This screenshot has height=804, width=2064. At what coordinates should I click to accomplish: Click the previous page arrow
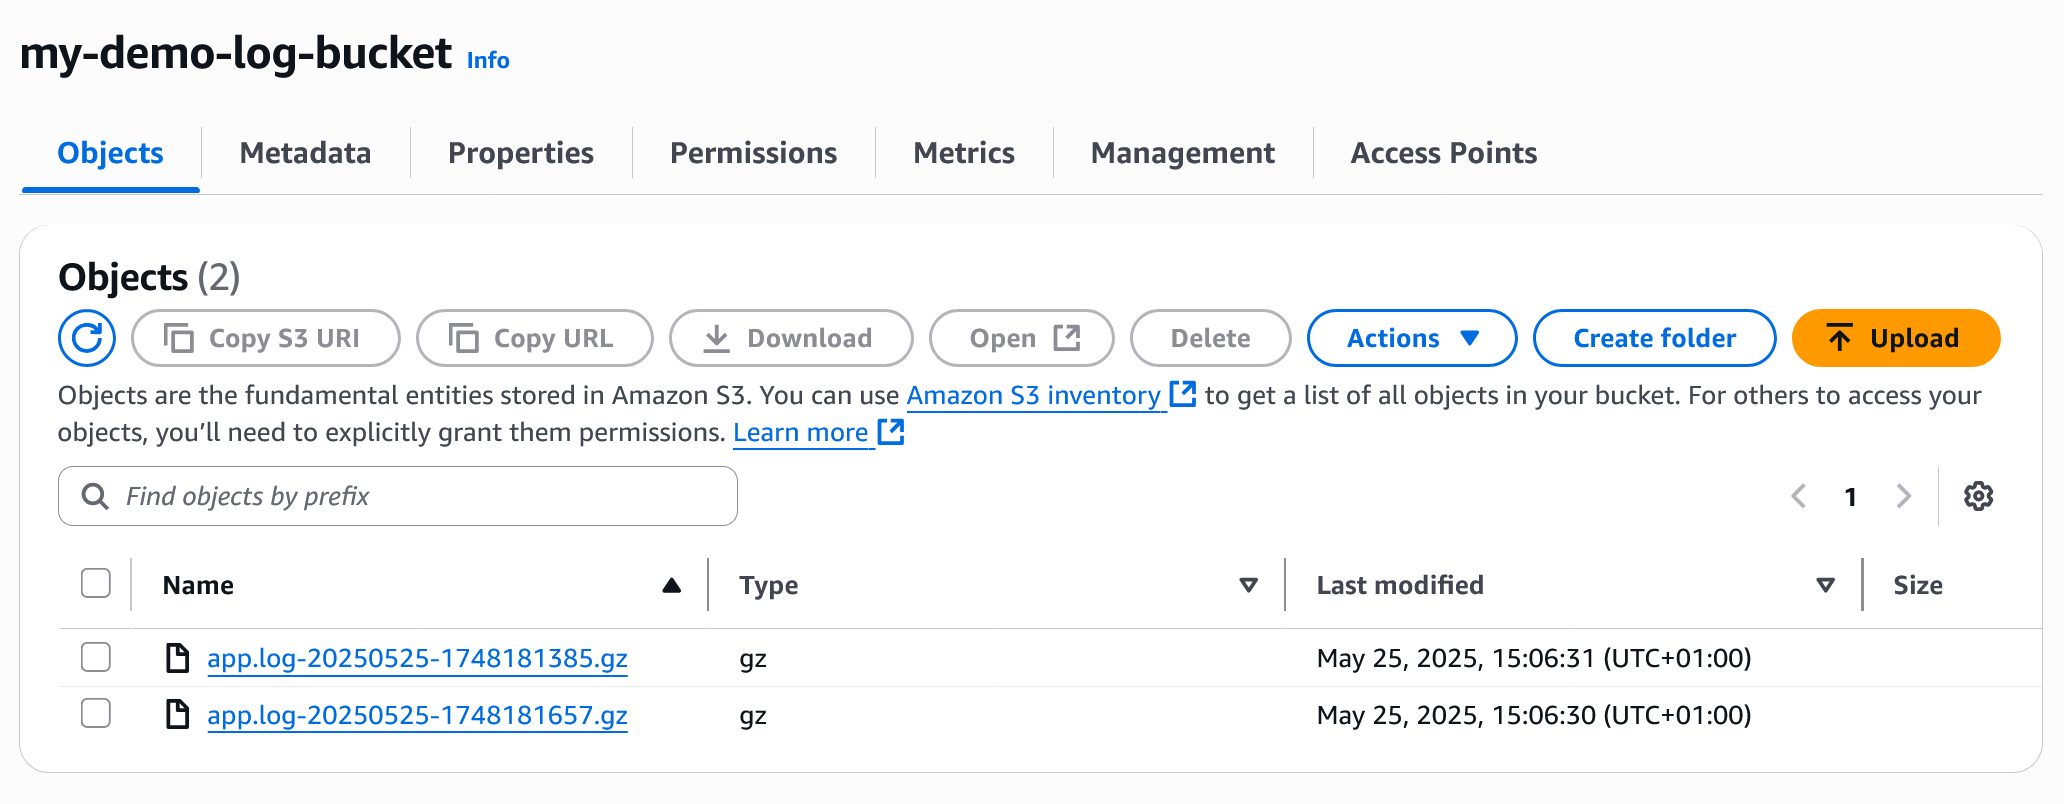[1799, 496]
